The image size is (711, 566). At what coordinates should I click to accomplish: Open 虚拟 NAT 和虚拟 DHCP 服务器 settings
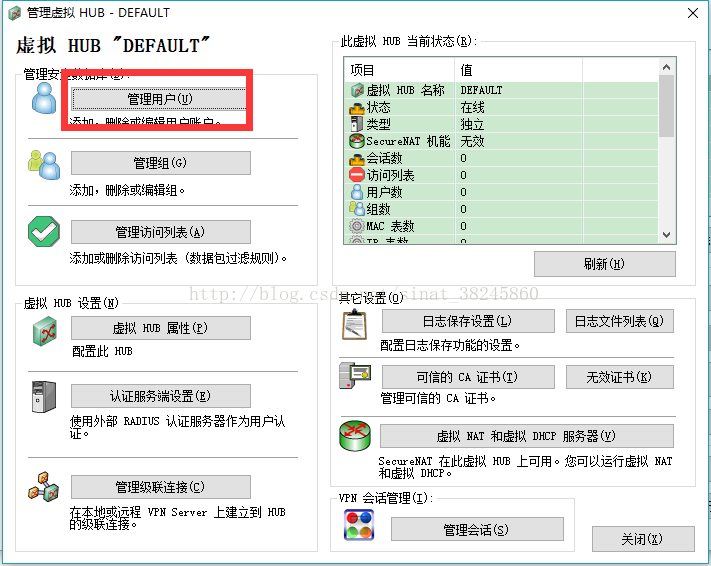pyautogui.click(x=526, y=436)
